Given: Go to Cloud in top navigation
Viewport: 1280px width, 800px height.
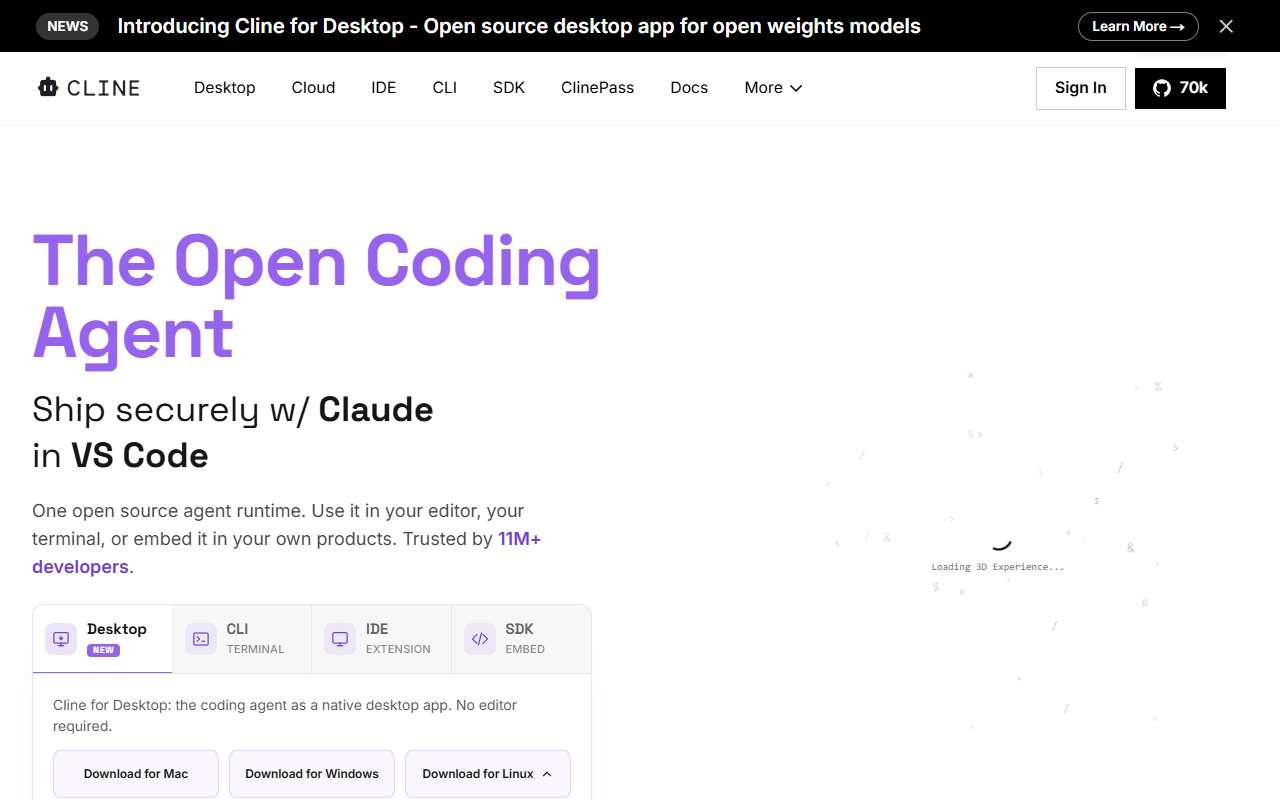Looking at the screenshot, I should pos(313,88).
